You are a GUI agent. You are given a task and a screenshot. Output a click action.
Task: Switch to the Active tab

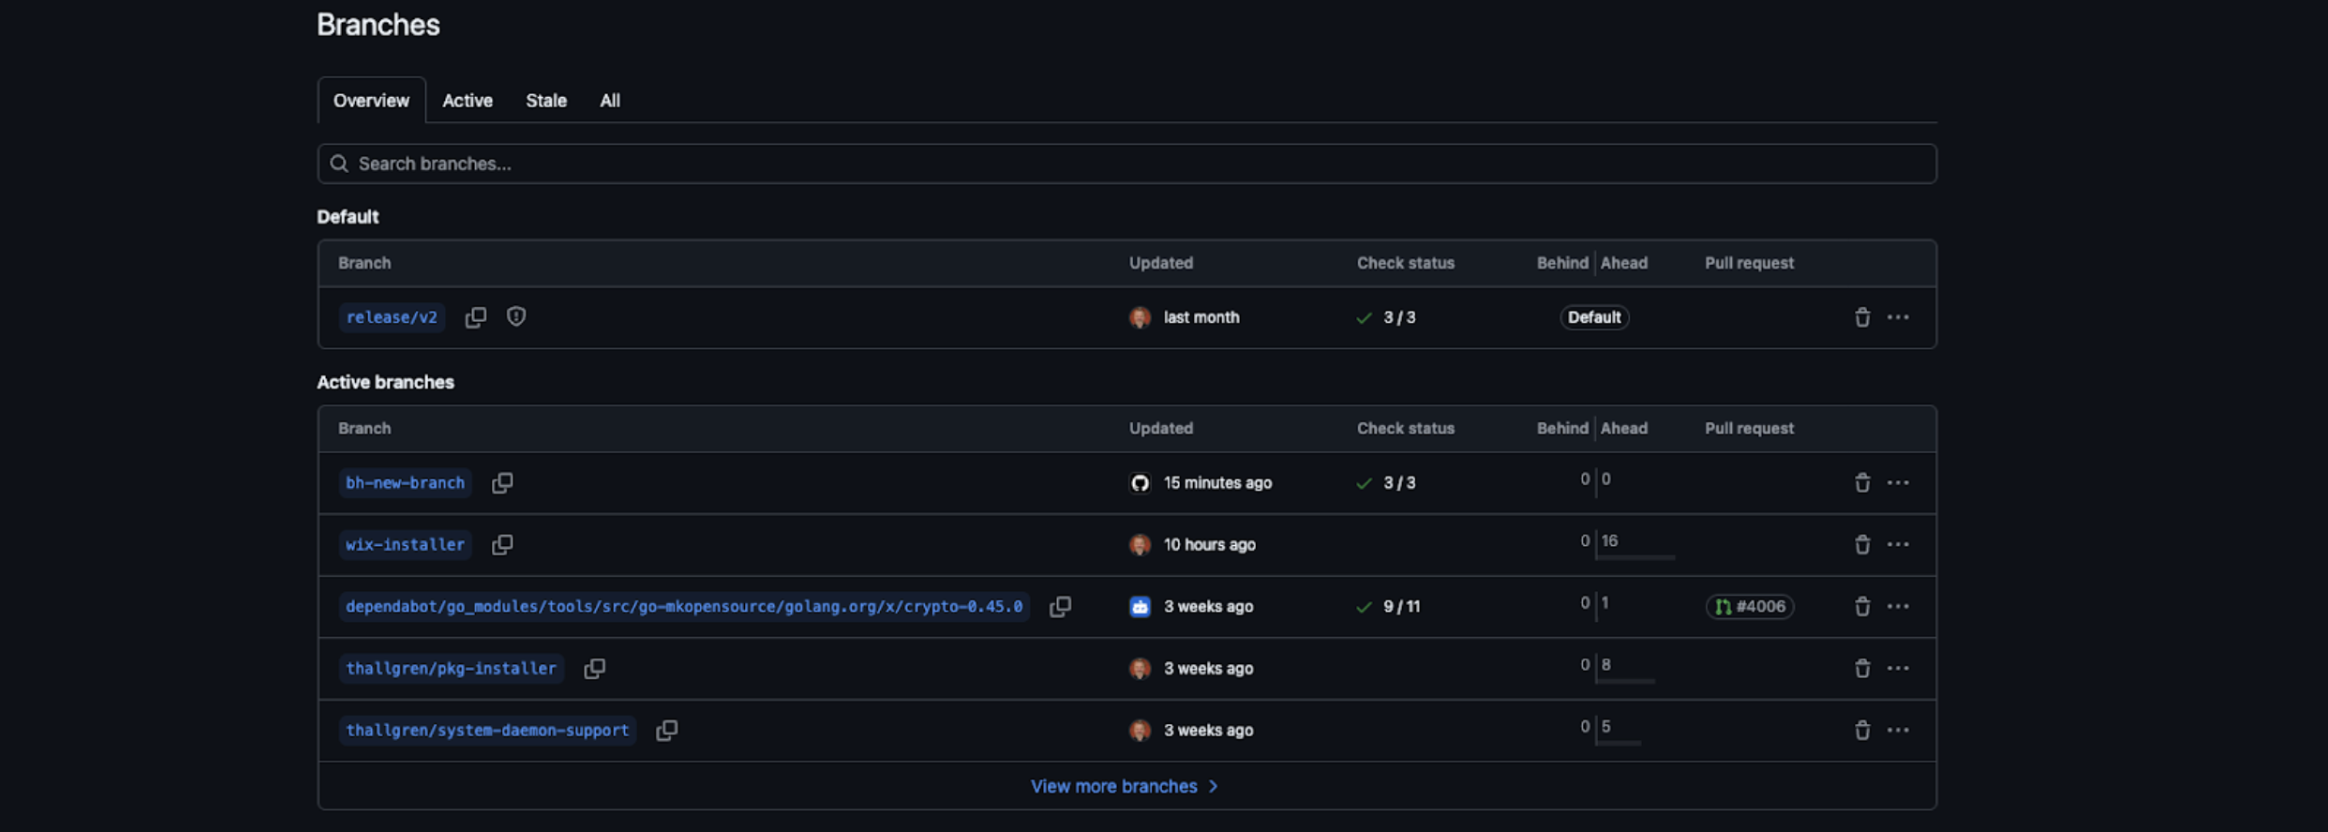click(x=467, y=101)
